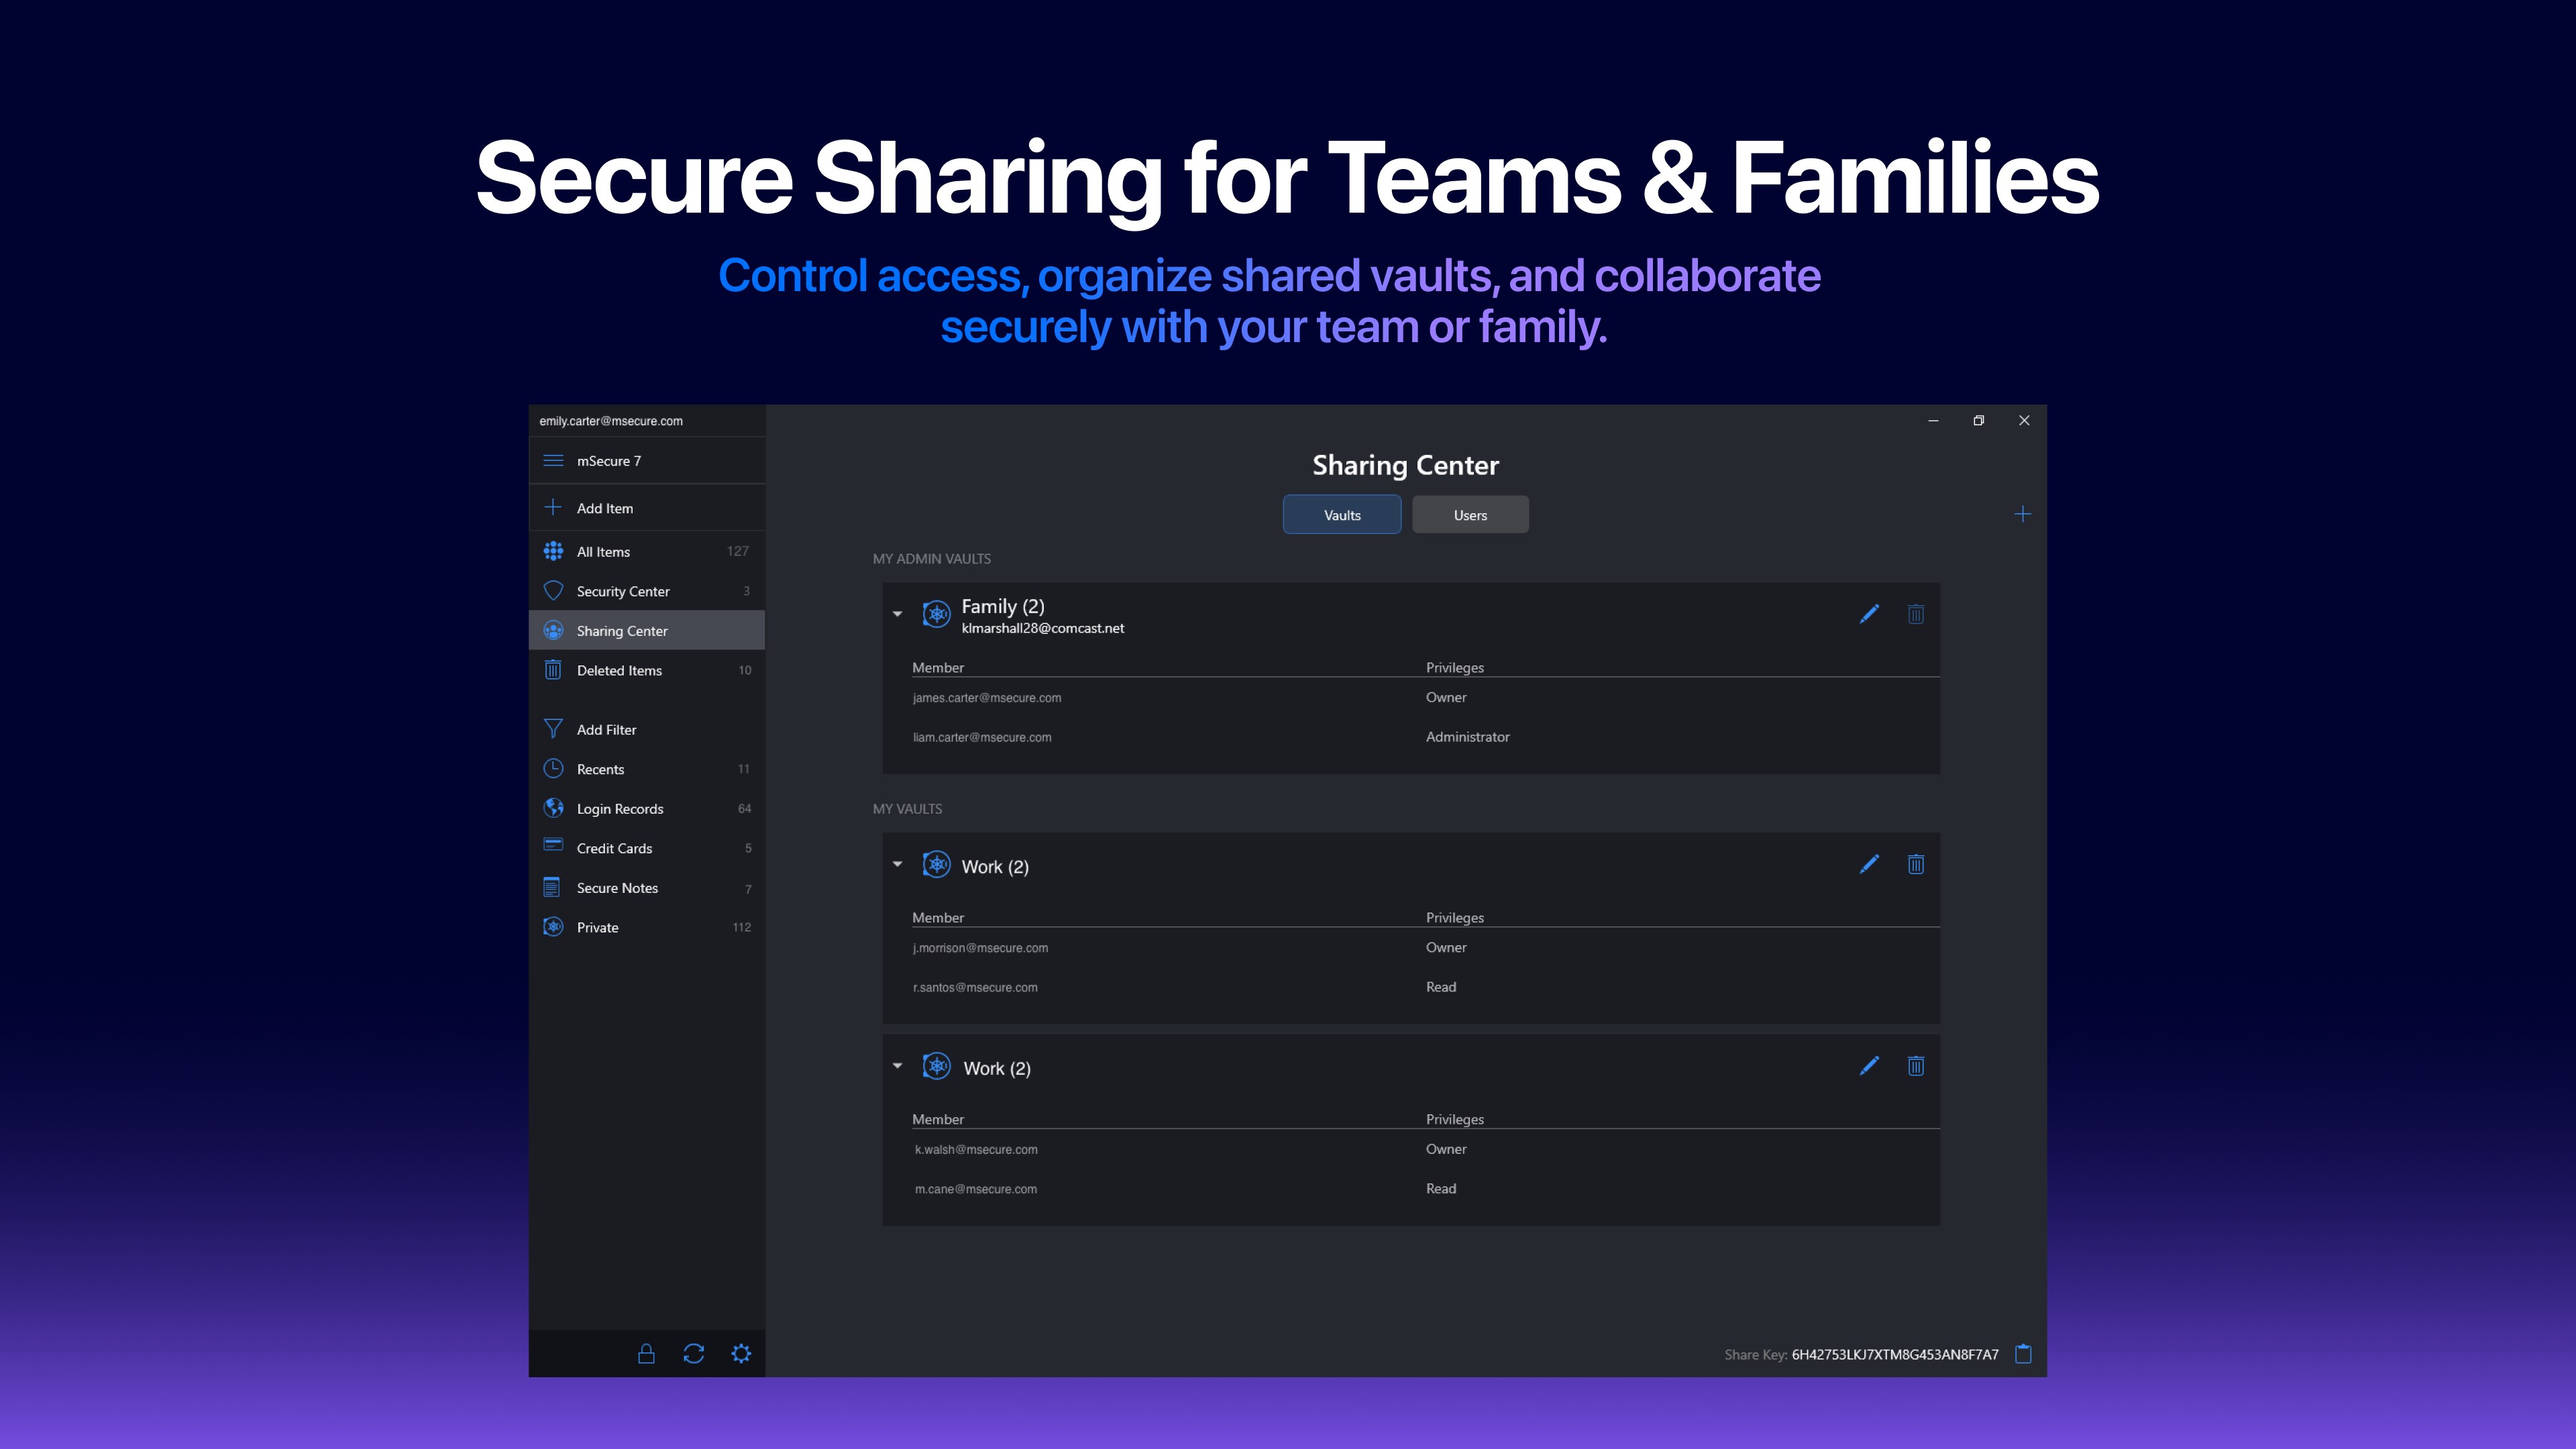2576x1449 pixels.
Task: Switch to the Users tab
Action: (x=1470, y=515)
